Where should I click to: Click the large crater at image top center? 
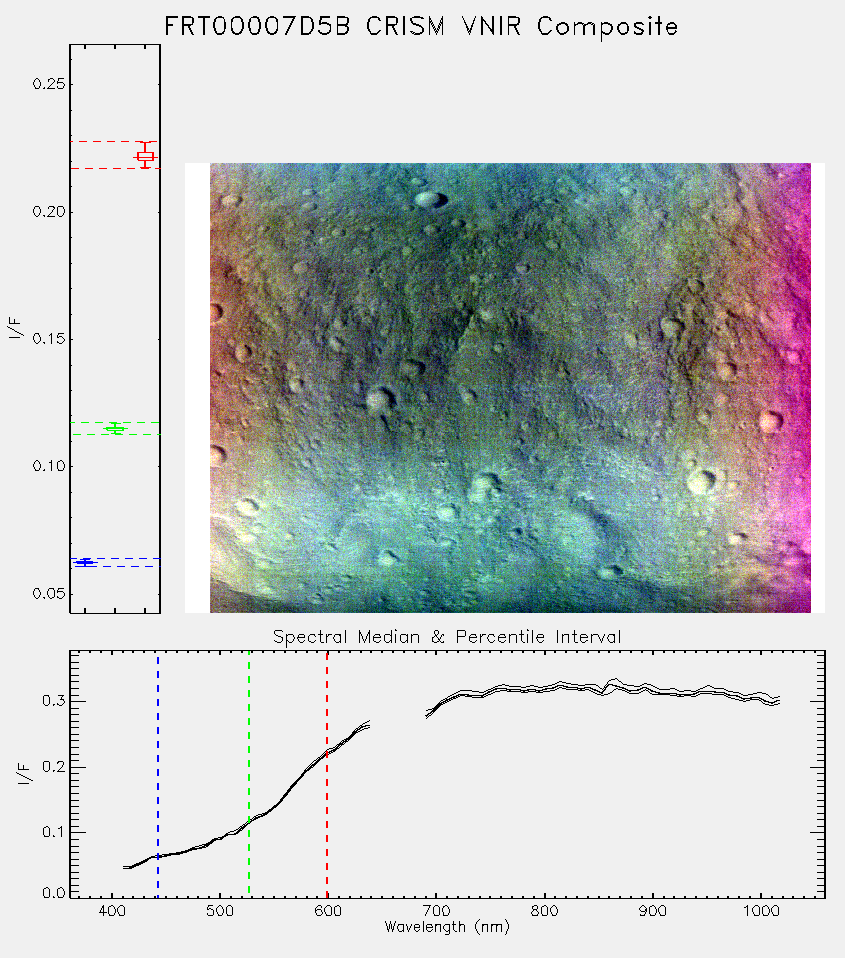click(430, 199)
